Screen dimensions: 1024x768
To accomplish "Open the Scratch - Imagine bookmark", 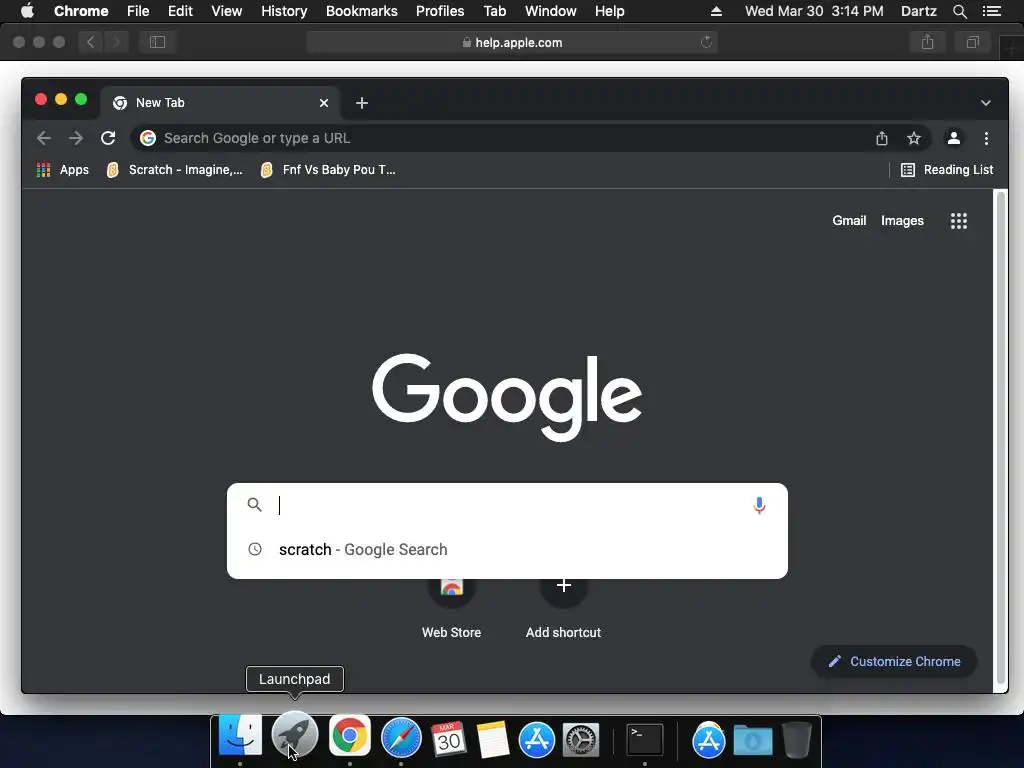I will click(x=174, y=170).
